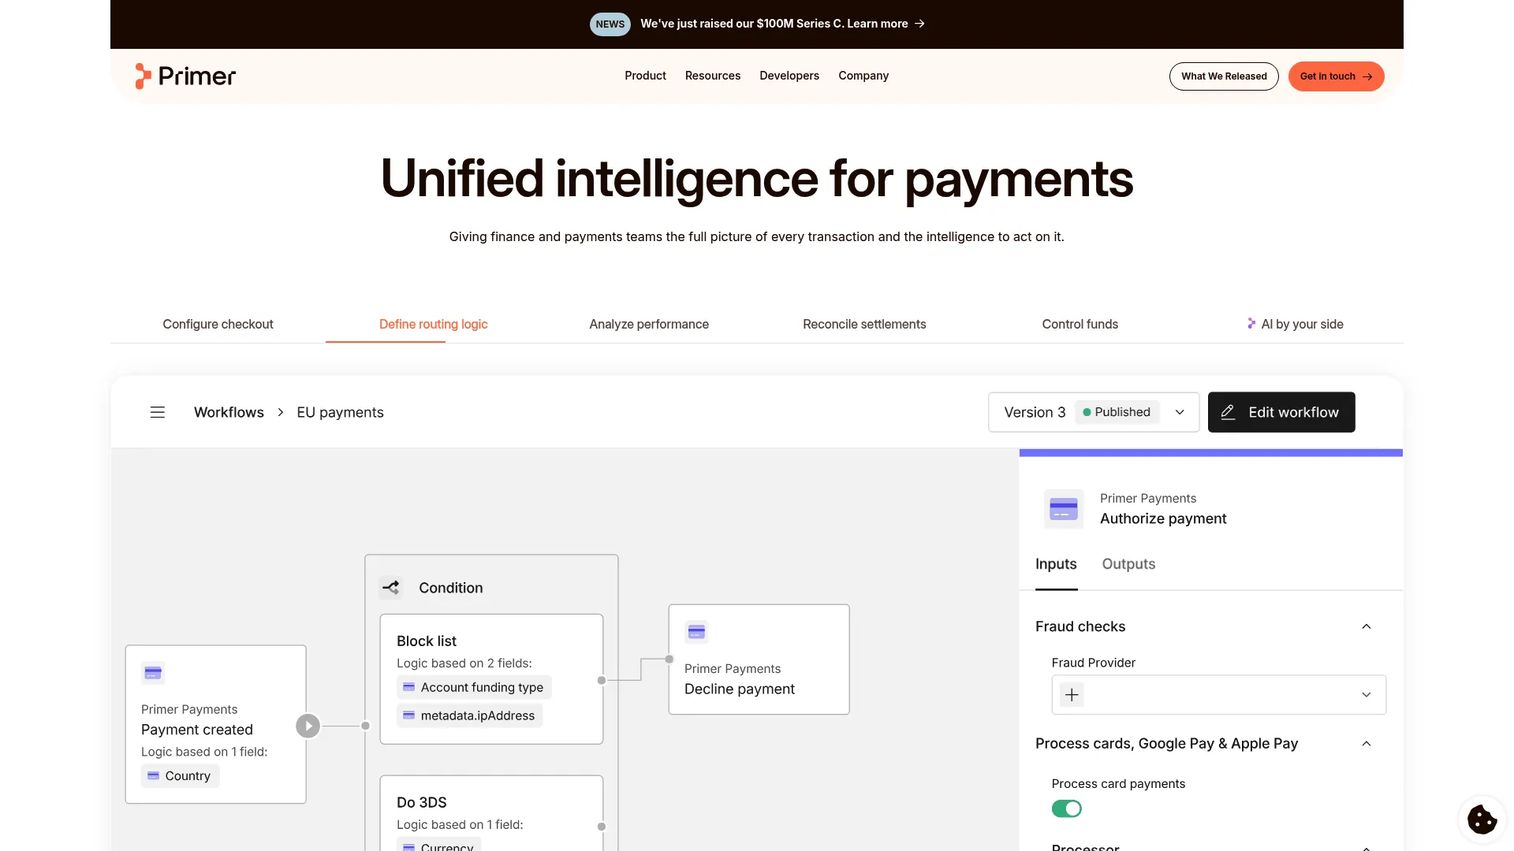Image resolution: width=1514 pixels, height=851 pixels.
Task: Open the Company menu
Action: [863, 76]
